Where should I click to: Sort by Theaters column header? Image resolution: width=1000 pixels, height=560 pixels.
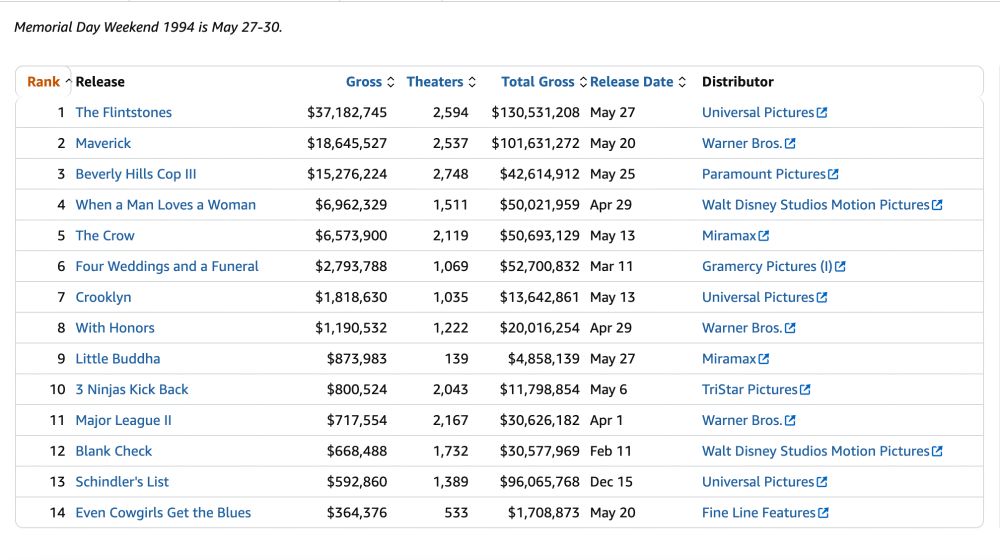point(435,82)
